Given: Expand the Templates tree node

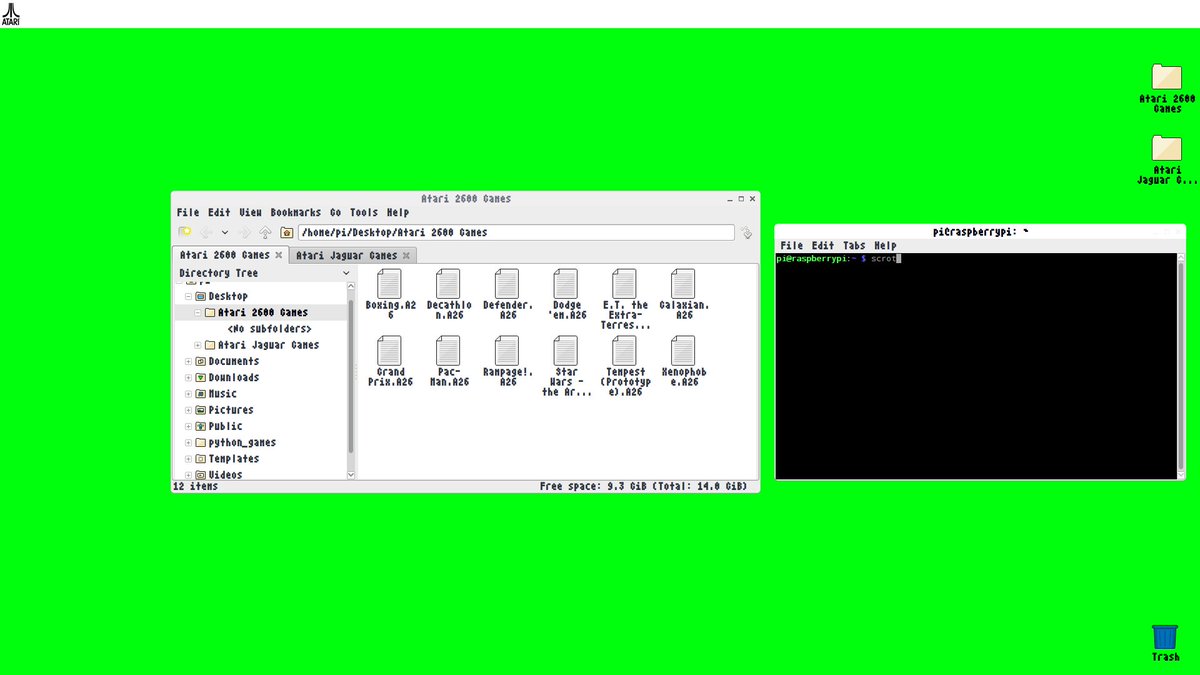Looking at the screenshot, I should [x=188, y=459].
